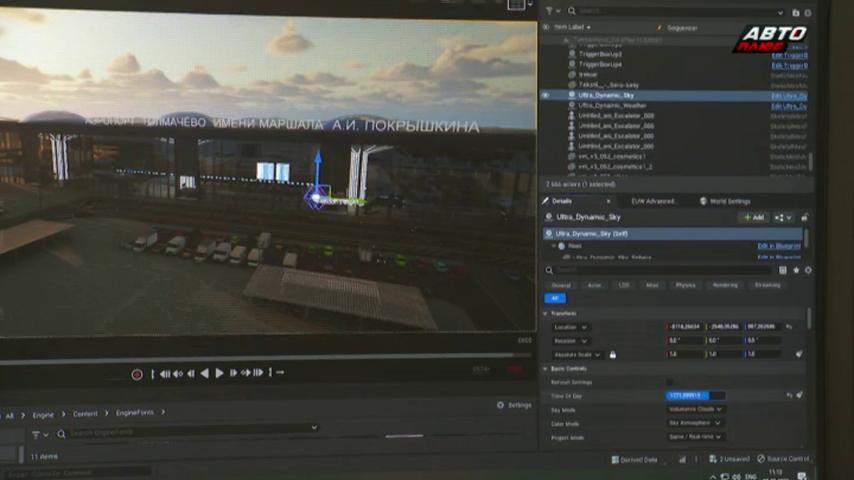Tick the Refresh Settings checkbox
Screen dimensions: 854x480
[x=669, y=382]
